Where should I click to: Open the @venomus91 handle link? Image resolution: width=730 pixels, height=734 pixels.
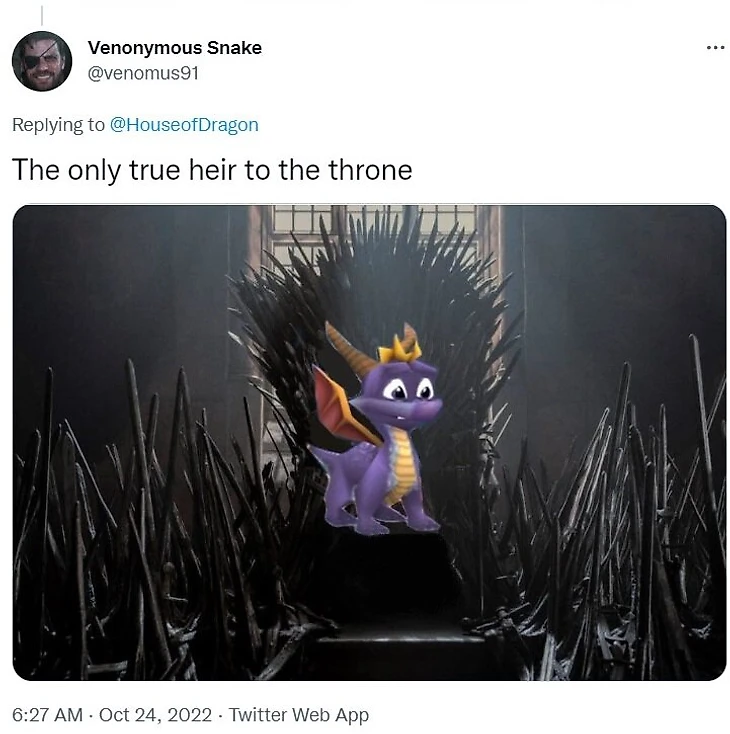pyautogui.click(x=143, y=73)
